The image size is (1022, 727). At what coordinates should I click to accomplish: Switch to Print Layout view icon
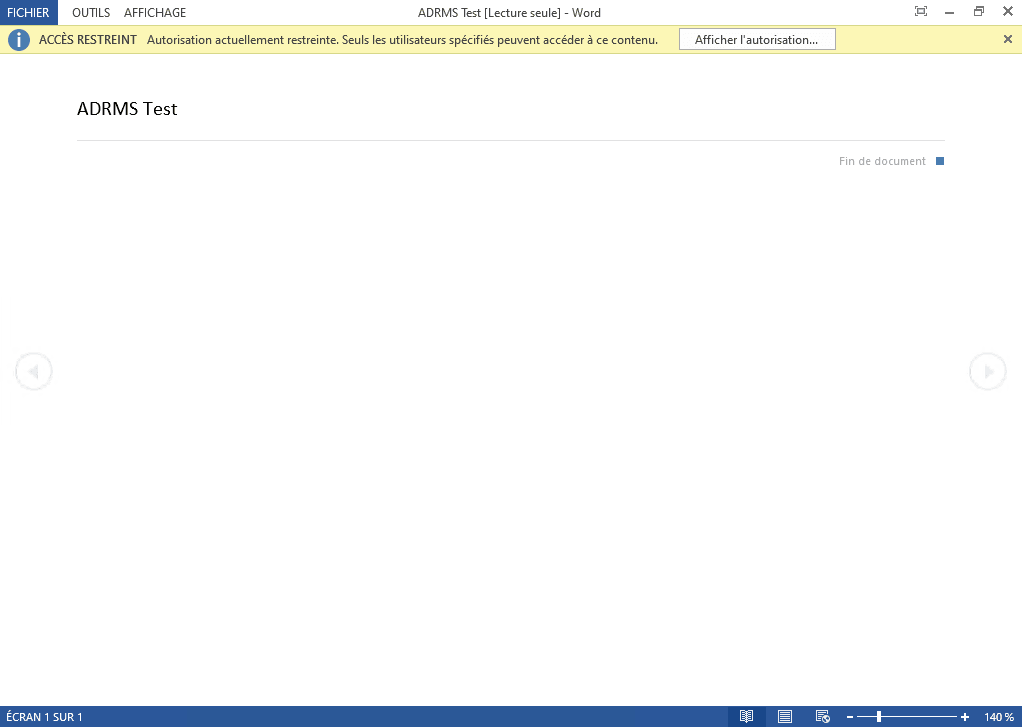pyautogui.click(x=785, y=717)
